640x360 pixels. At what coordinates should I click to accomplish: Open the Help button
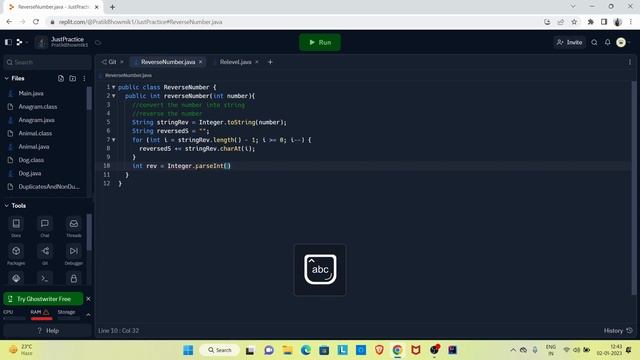click(x=47, y=331)
